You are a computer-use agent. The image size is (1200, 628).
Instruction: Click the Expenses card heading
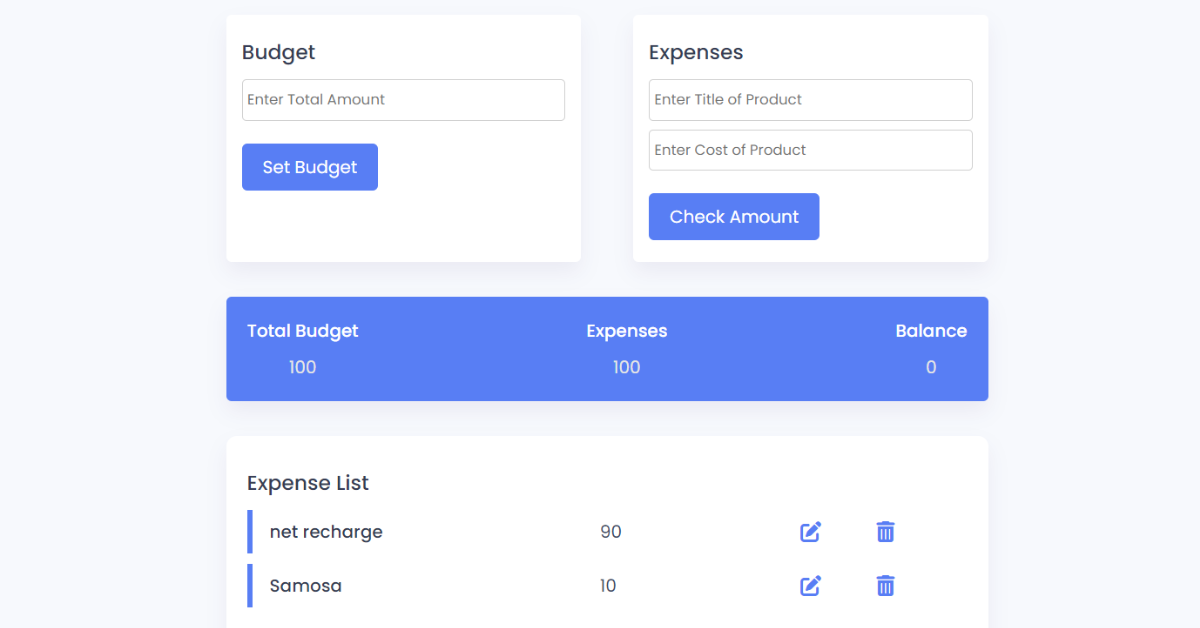point(696,52)
